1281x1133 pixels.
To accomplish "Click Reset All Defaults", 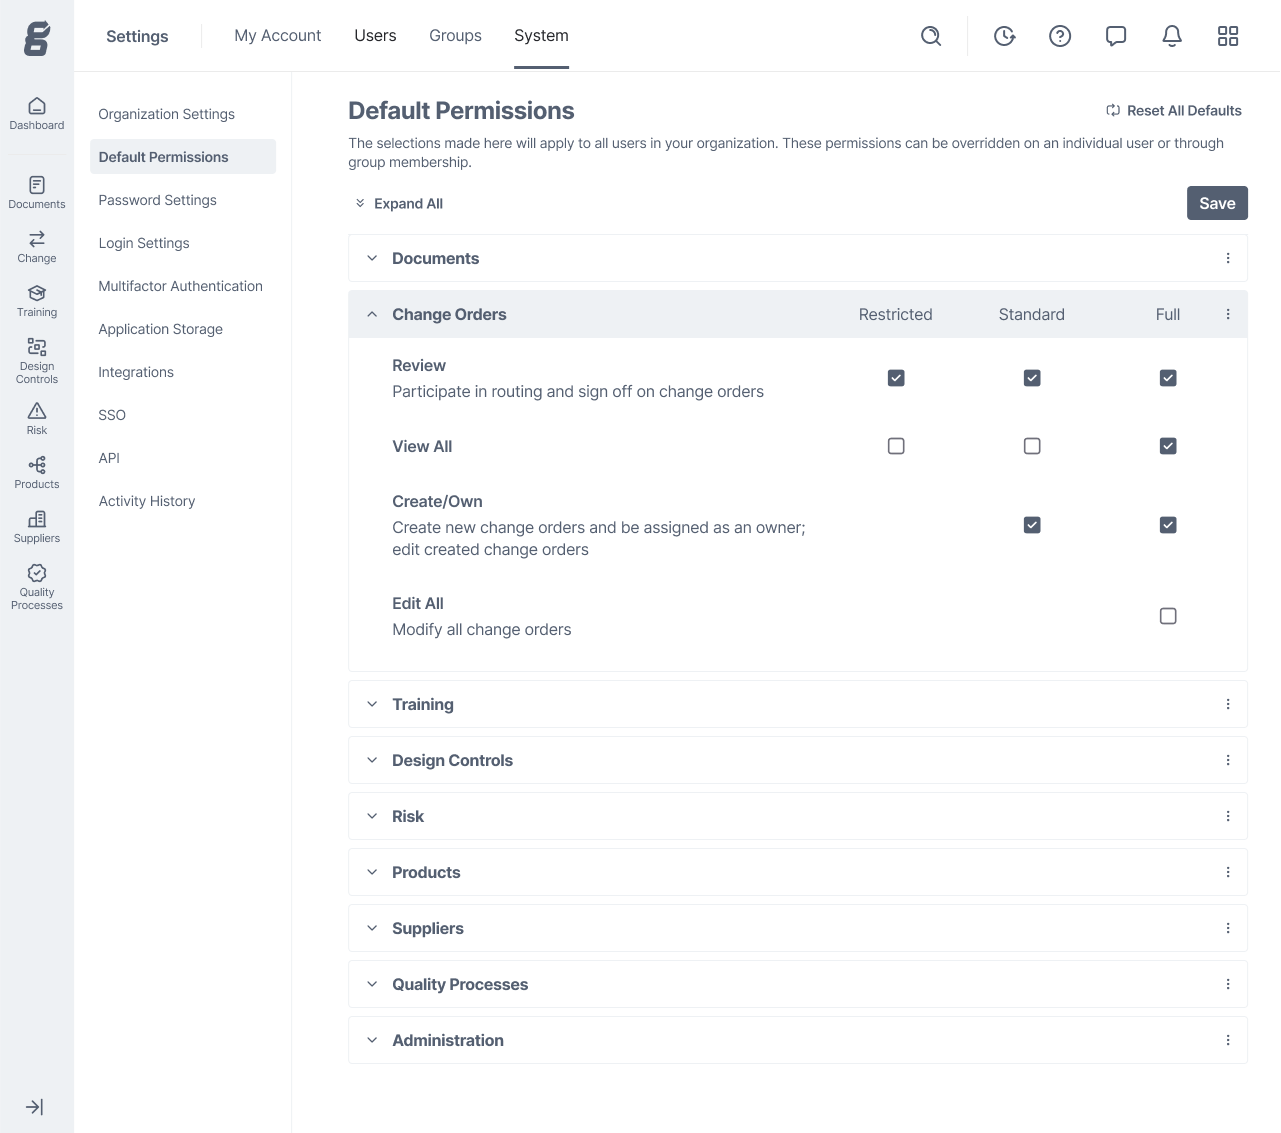I will (x=1173, y=110).
